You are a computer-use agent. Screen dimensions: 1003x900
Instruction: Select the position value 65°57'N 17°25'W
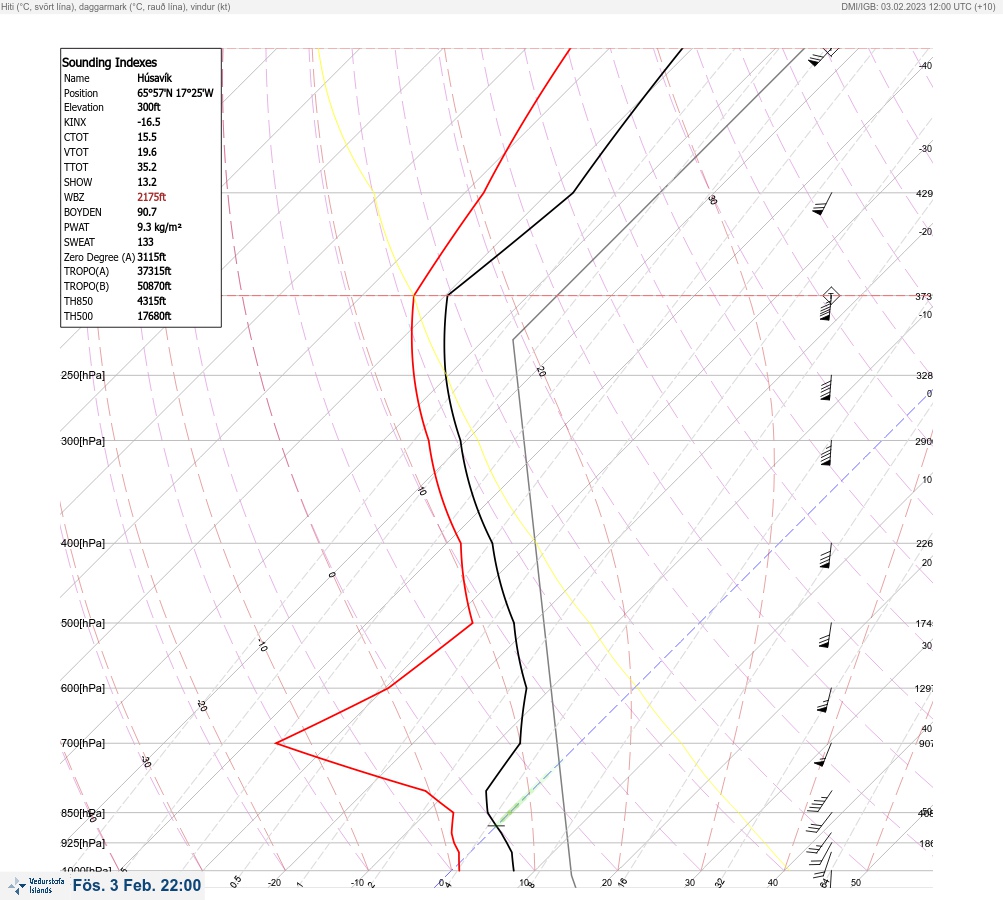pyautogui.click(x=175, y=93)
